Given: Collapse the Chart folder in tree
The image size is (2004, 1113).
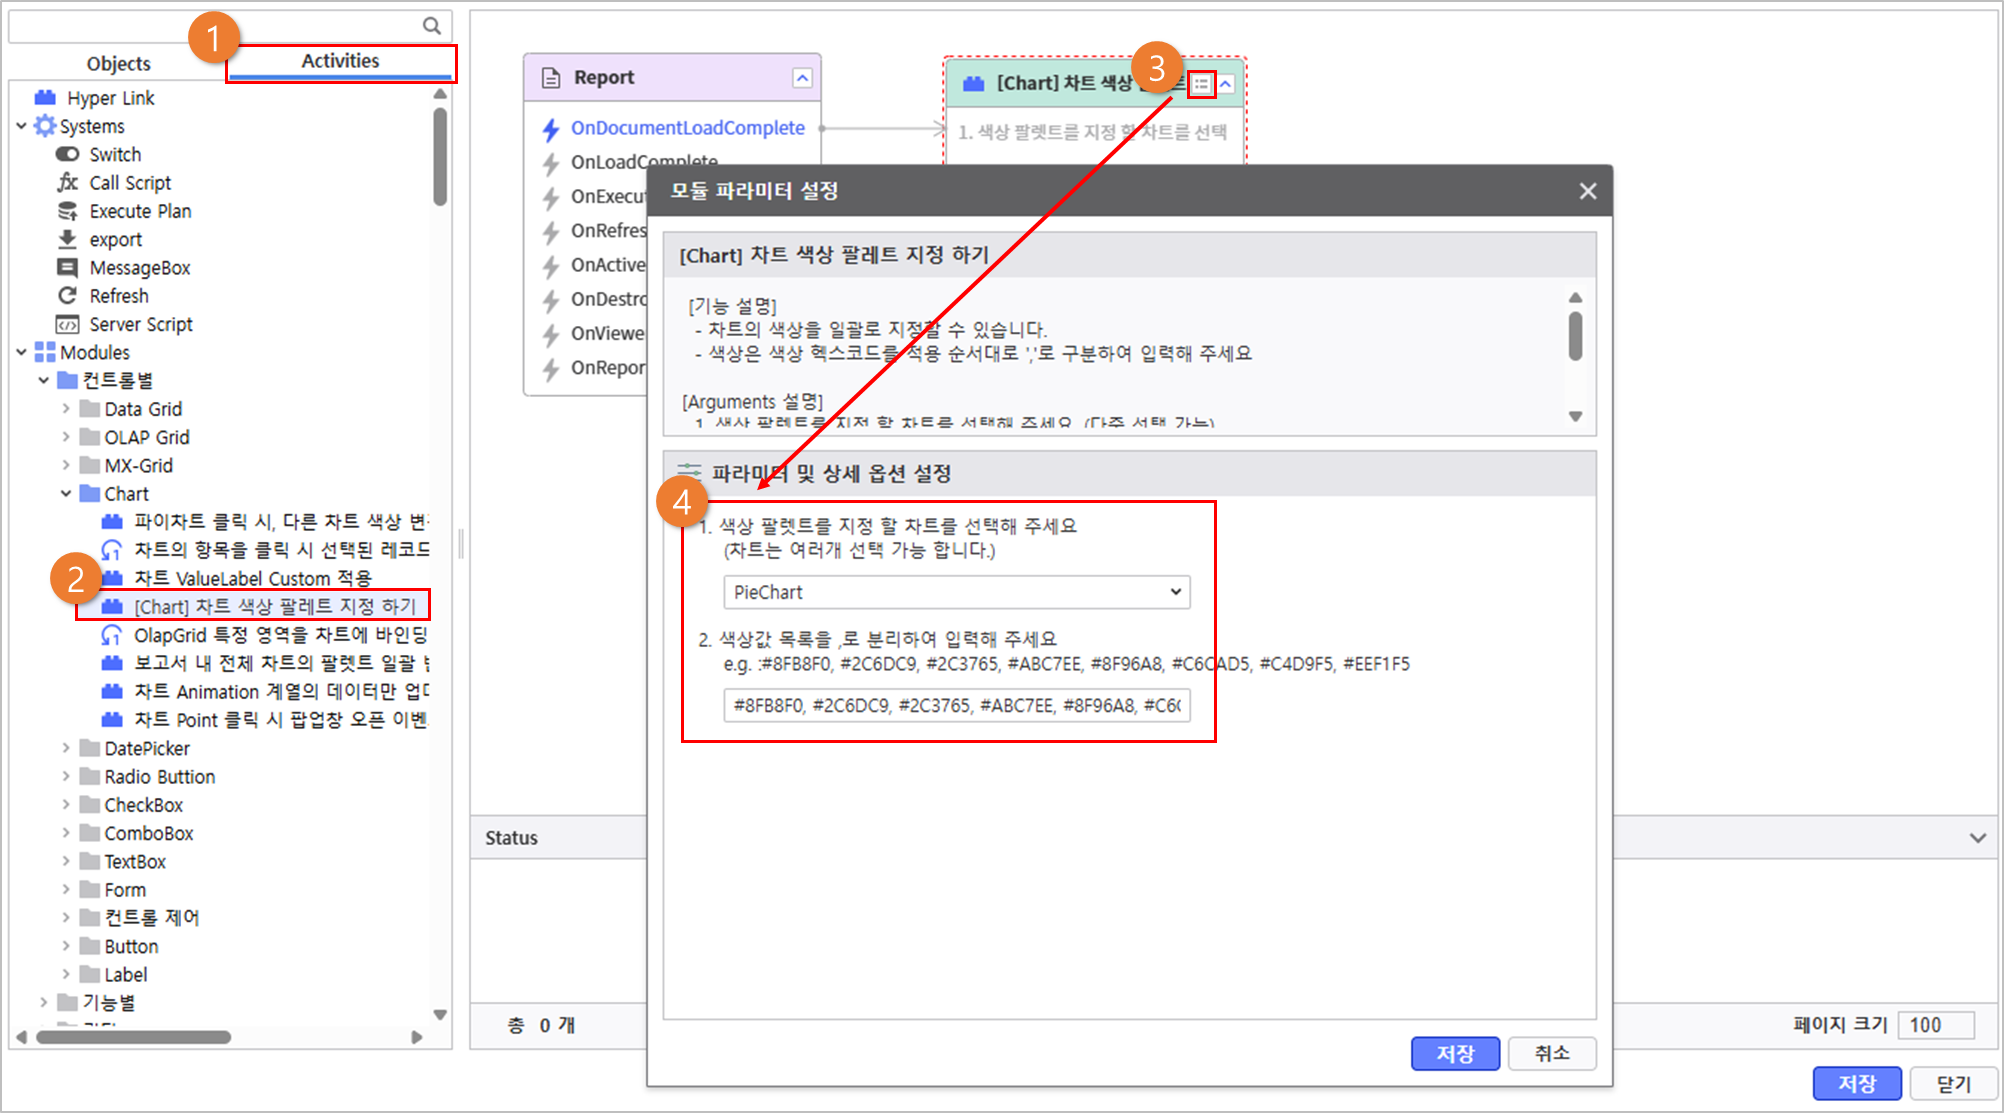Looking at the screenshot, I should tap(66, 493).
